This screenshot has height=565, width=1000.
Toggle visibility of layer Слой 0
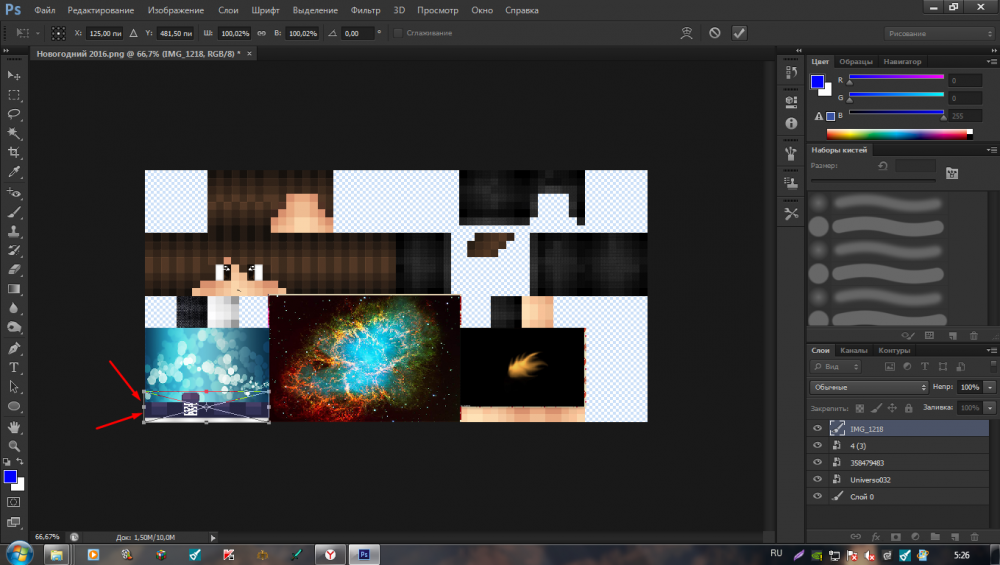point(817,496)
